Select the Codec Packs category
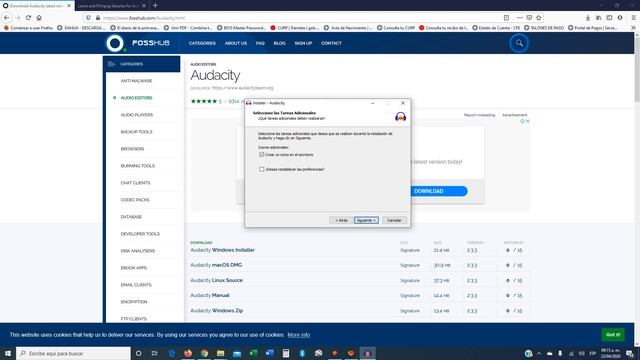This screenshot has width=640, height=360. (135, 200)
